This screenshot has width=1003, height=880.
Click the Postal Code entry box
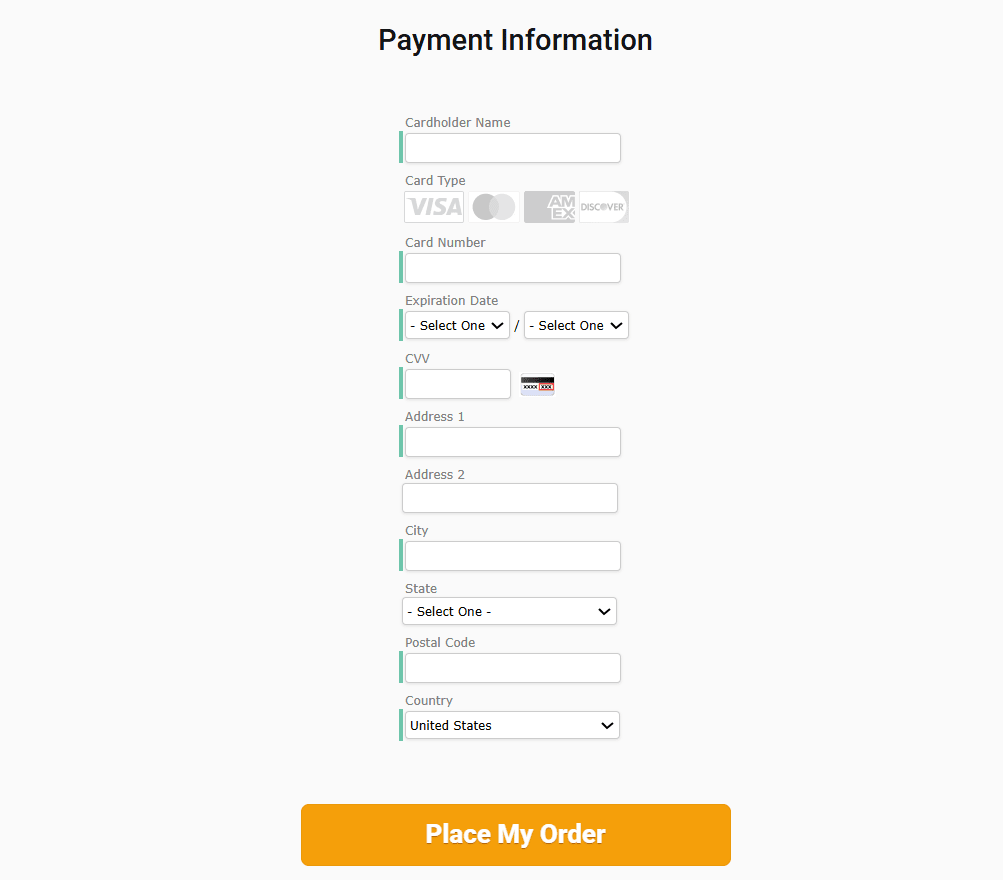coord(512,667)
